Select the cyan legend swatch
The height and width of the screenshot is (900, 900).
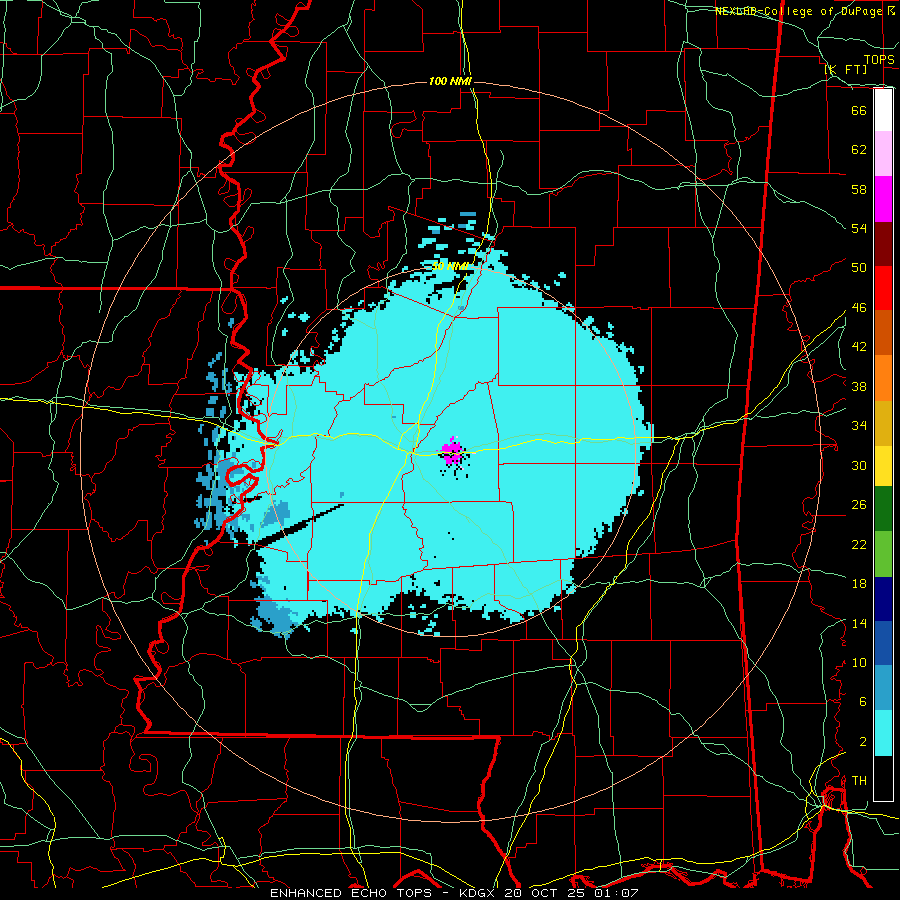(883, 733)
